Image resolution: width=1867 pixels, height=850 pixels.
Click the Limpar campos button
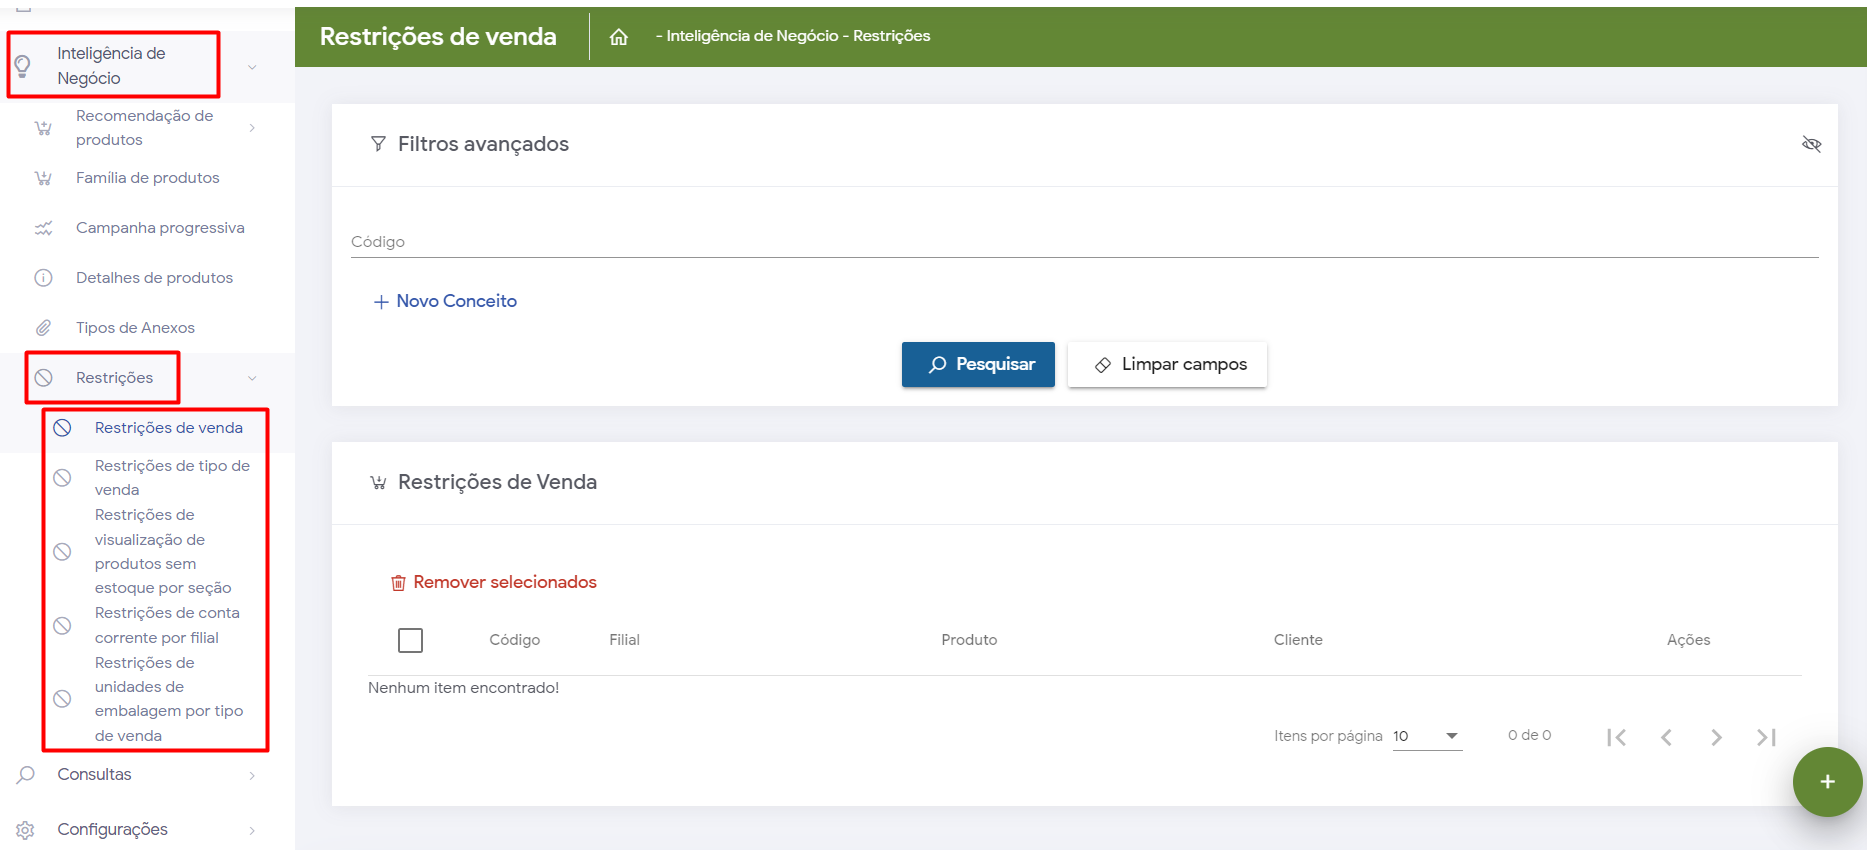[x=1167, y=364]
